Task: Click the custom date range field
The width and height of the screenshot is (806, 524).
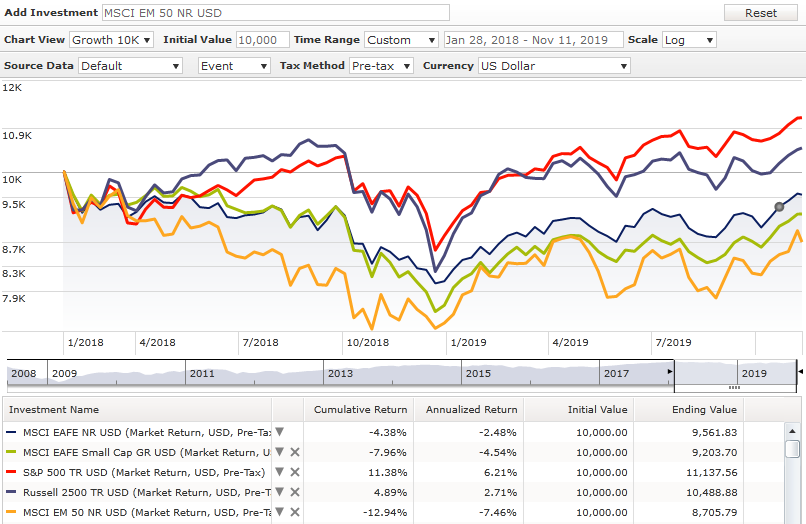Action: pos(533,40)
